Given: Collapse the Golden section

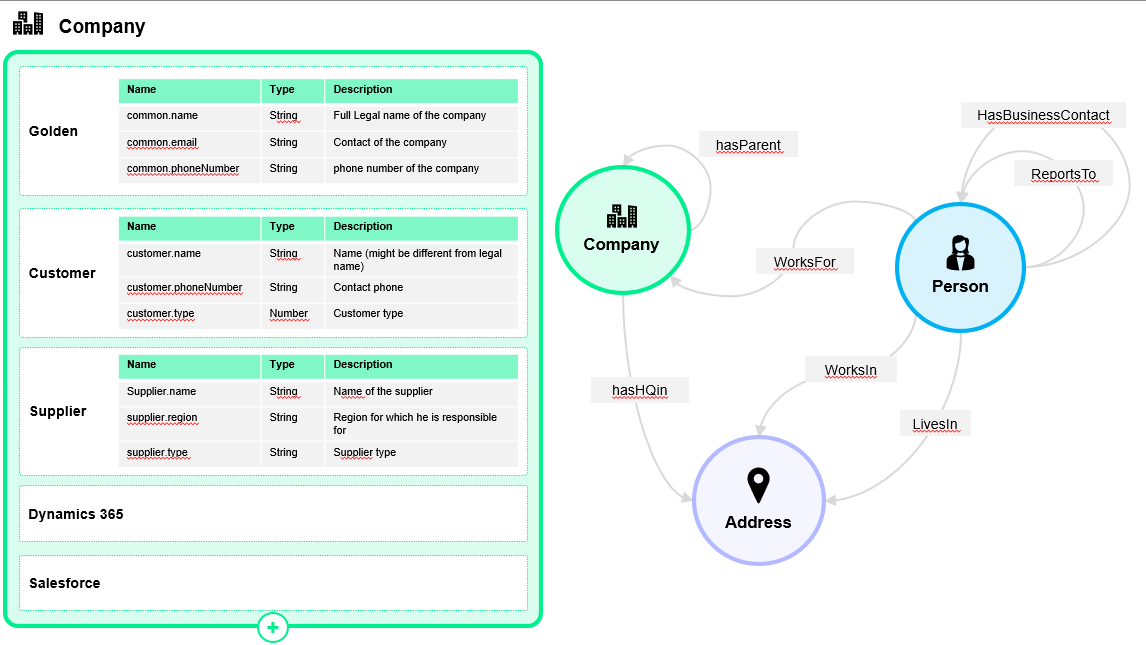Looking at the screenshot, I should click(53, 131).
